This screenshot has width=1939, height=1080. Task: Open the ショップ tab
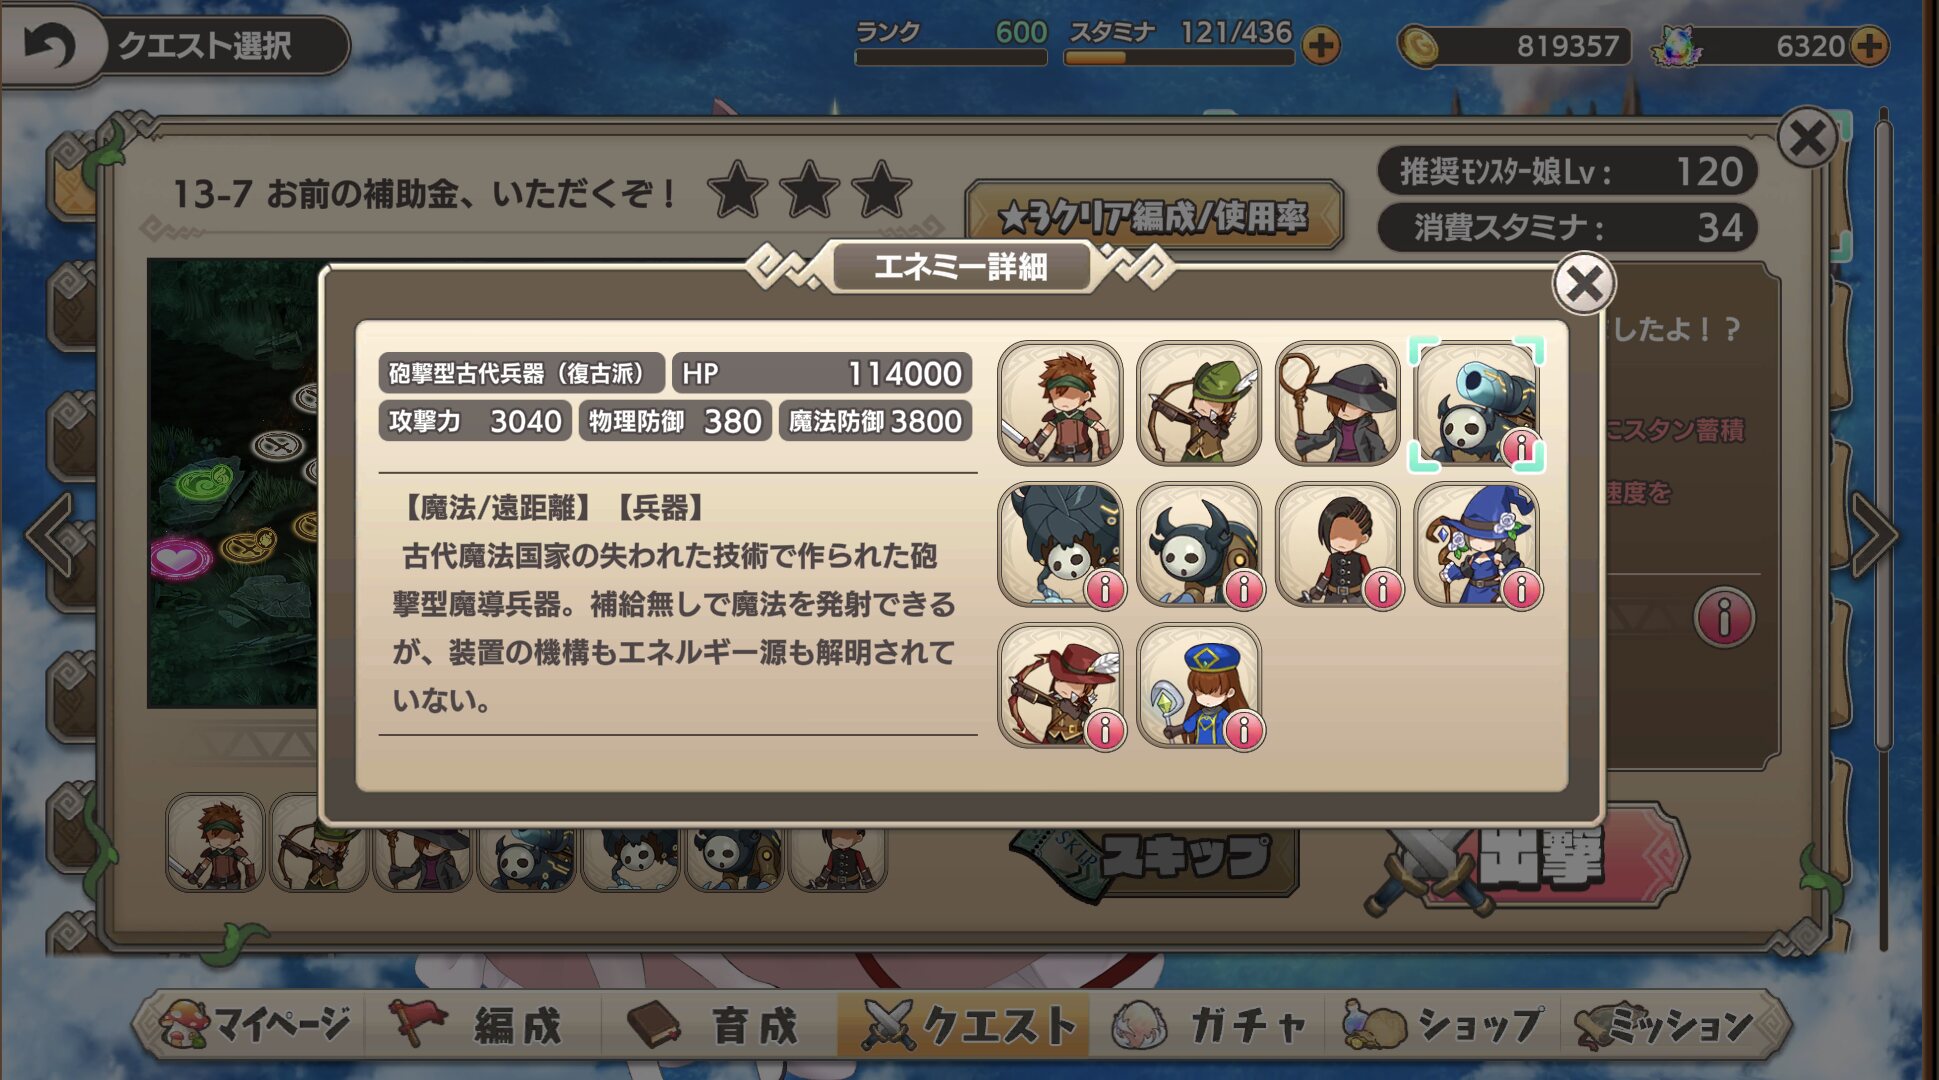tap(1443, 1025)
